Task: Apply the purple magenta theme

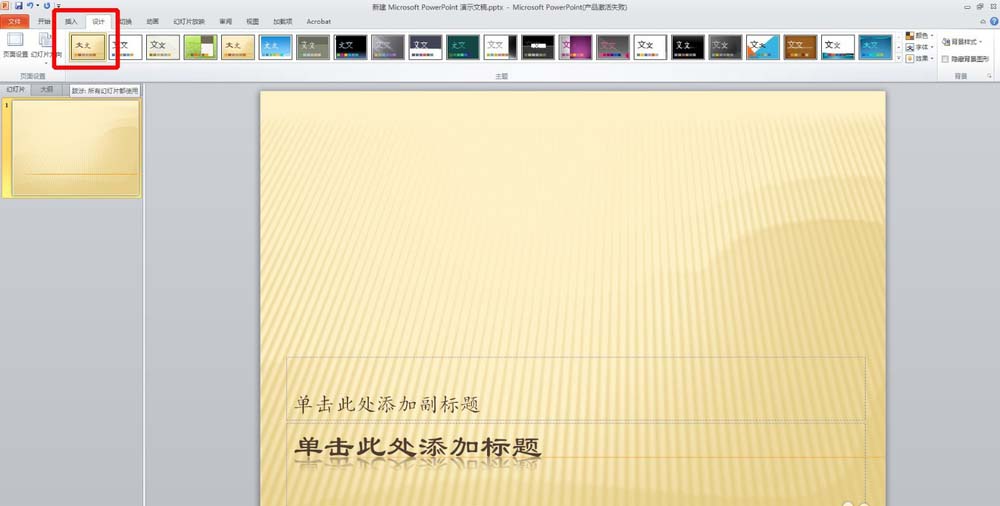Action: 575,47
